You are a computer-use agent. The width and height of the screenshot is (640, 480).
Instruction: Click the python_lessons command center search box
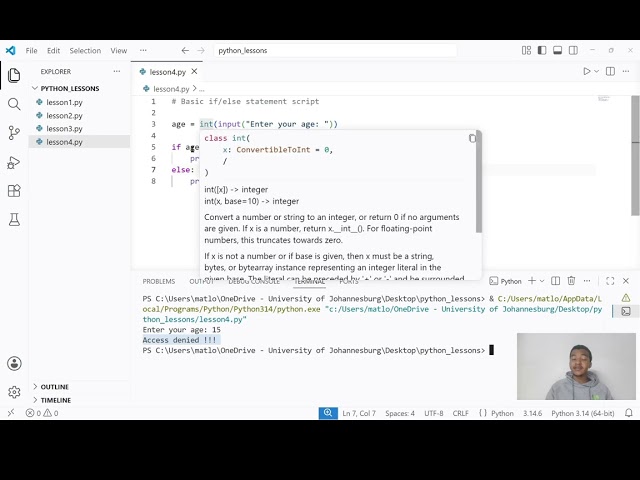(x=335, y=51)
